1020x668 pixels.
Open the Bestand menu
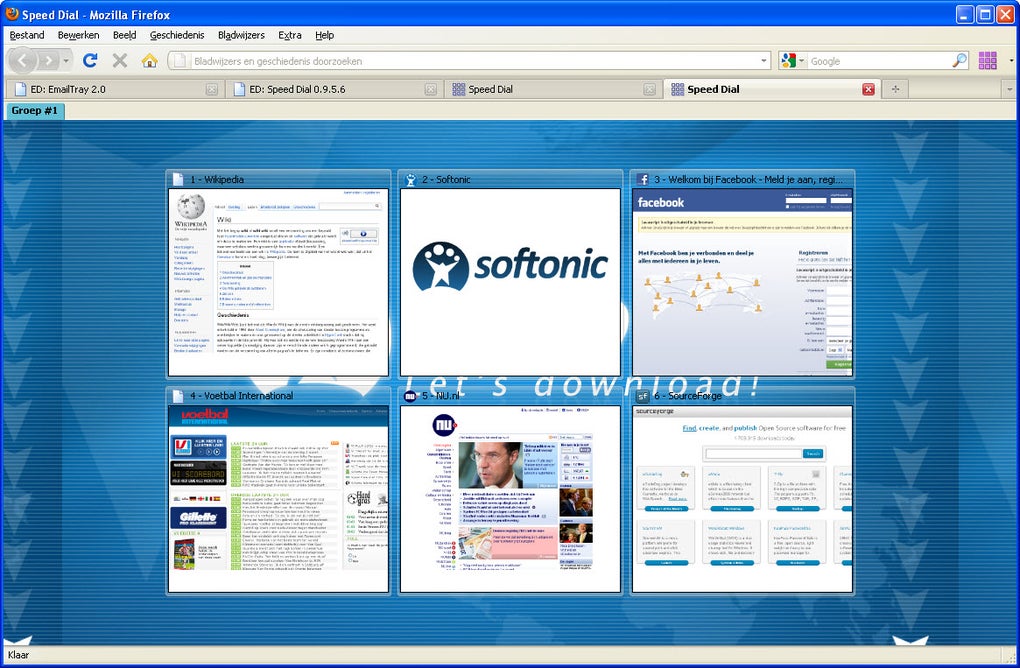coord(27,35)
